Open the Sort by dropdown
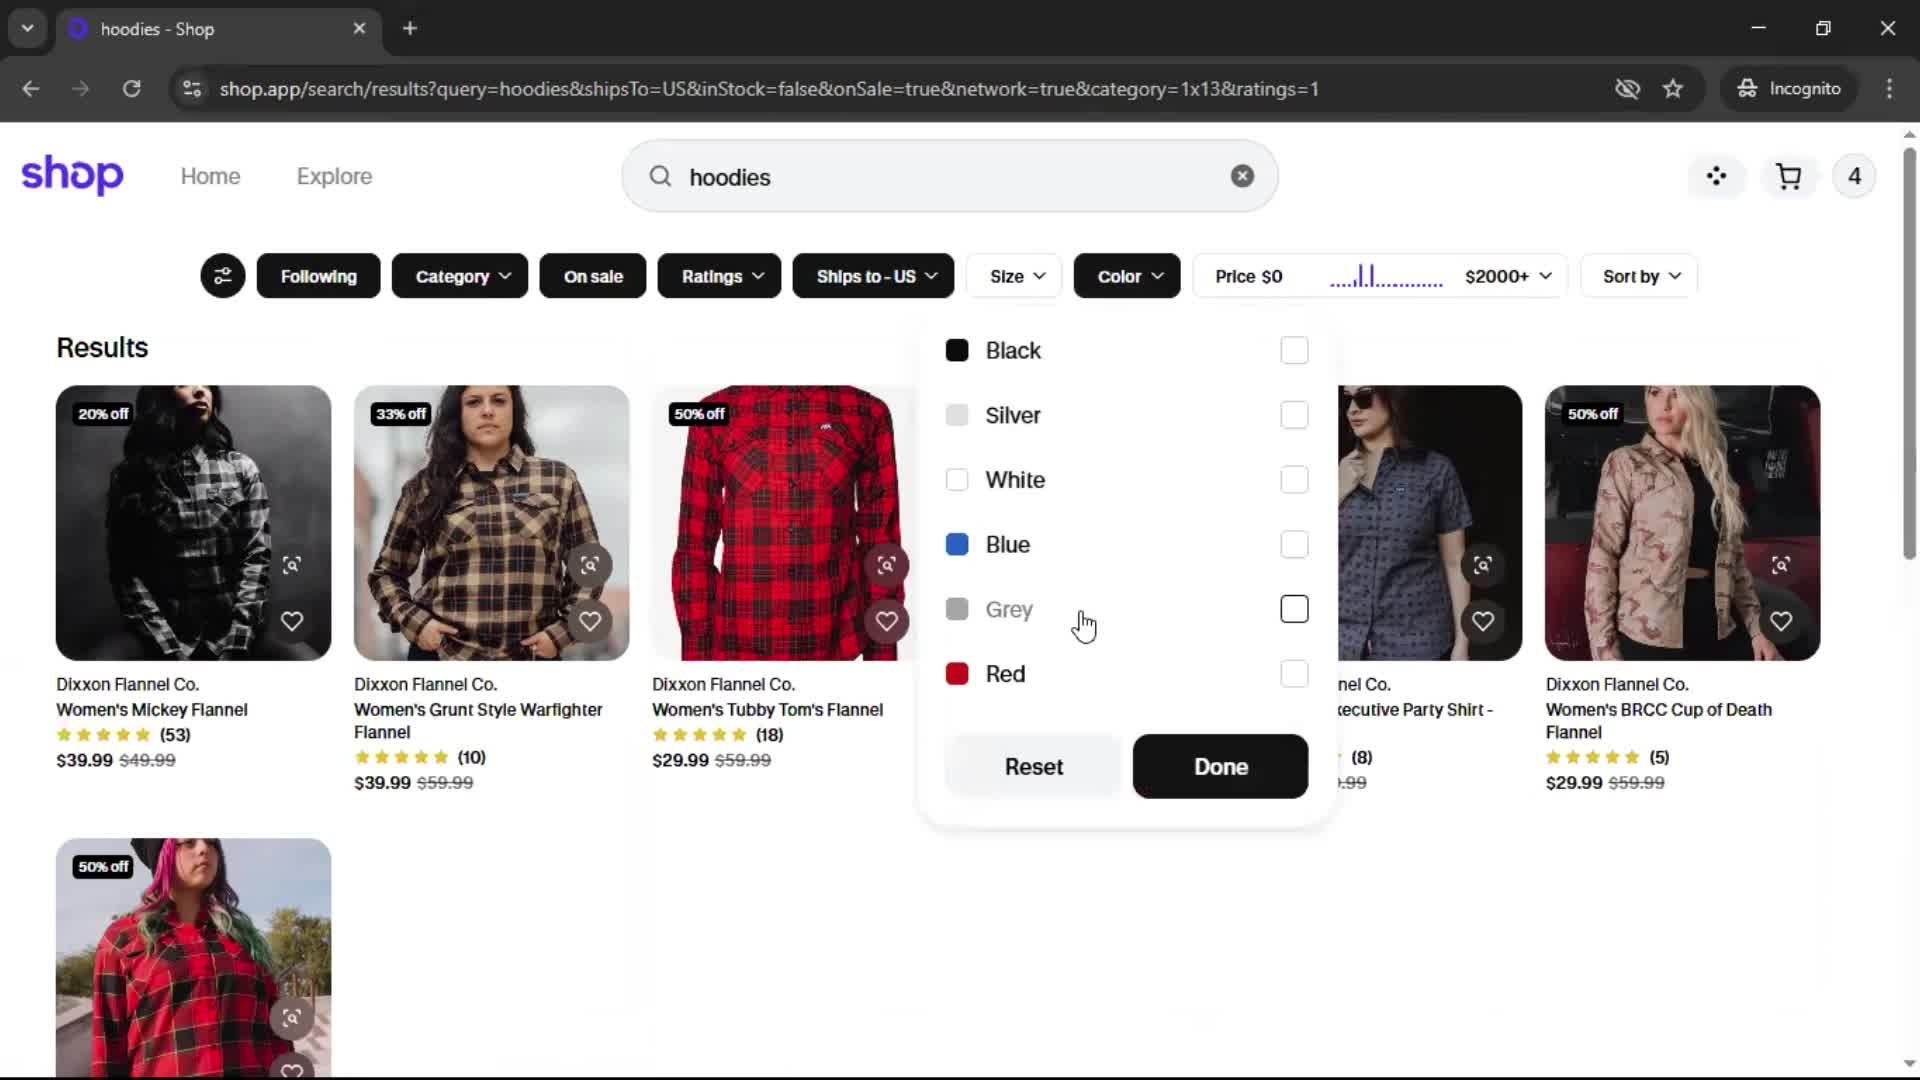 tap(1640, 276)
